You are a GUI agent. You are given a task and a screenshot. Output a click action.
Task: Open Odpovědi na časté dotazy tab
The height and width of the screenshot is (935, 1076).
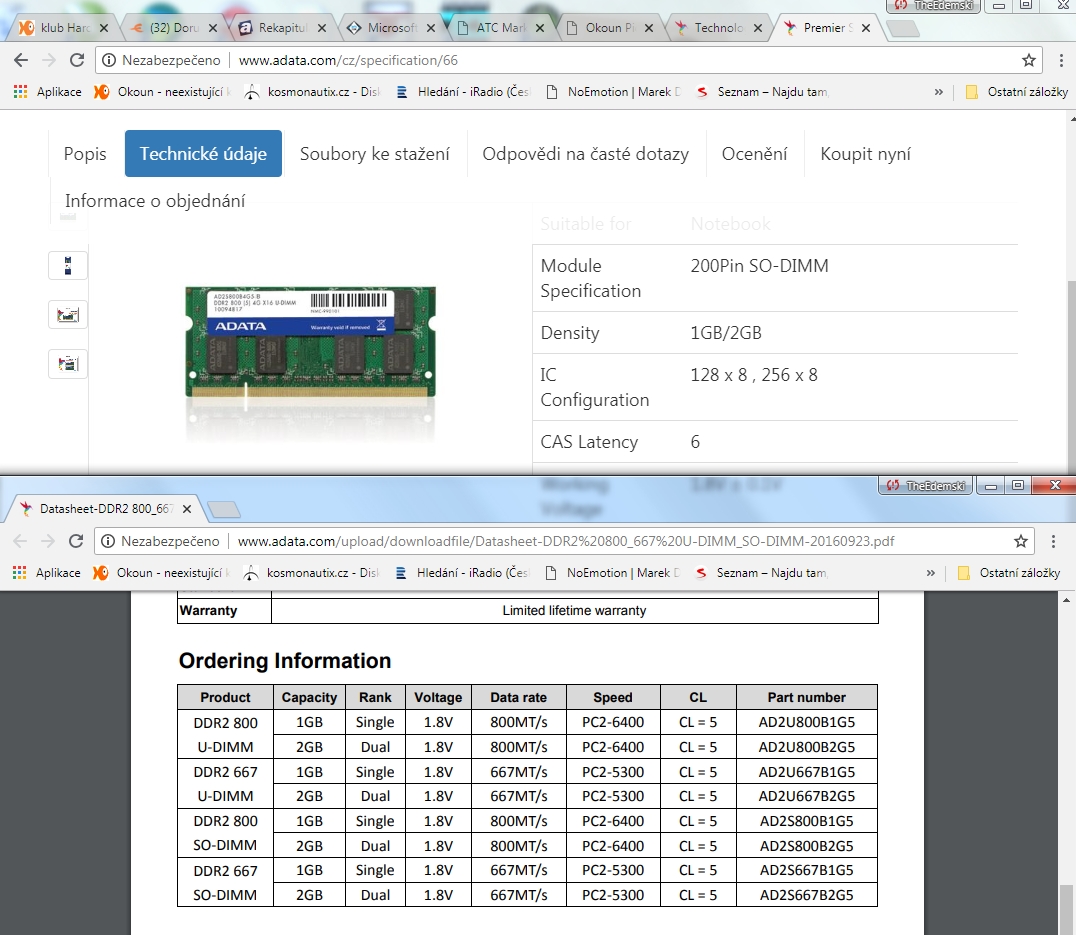tap(585, 154)
